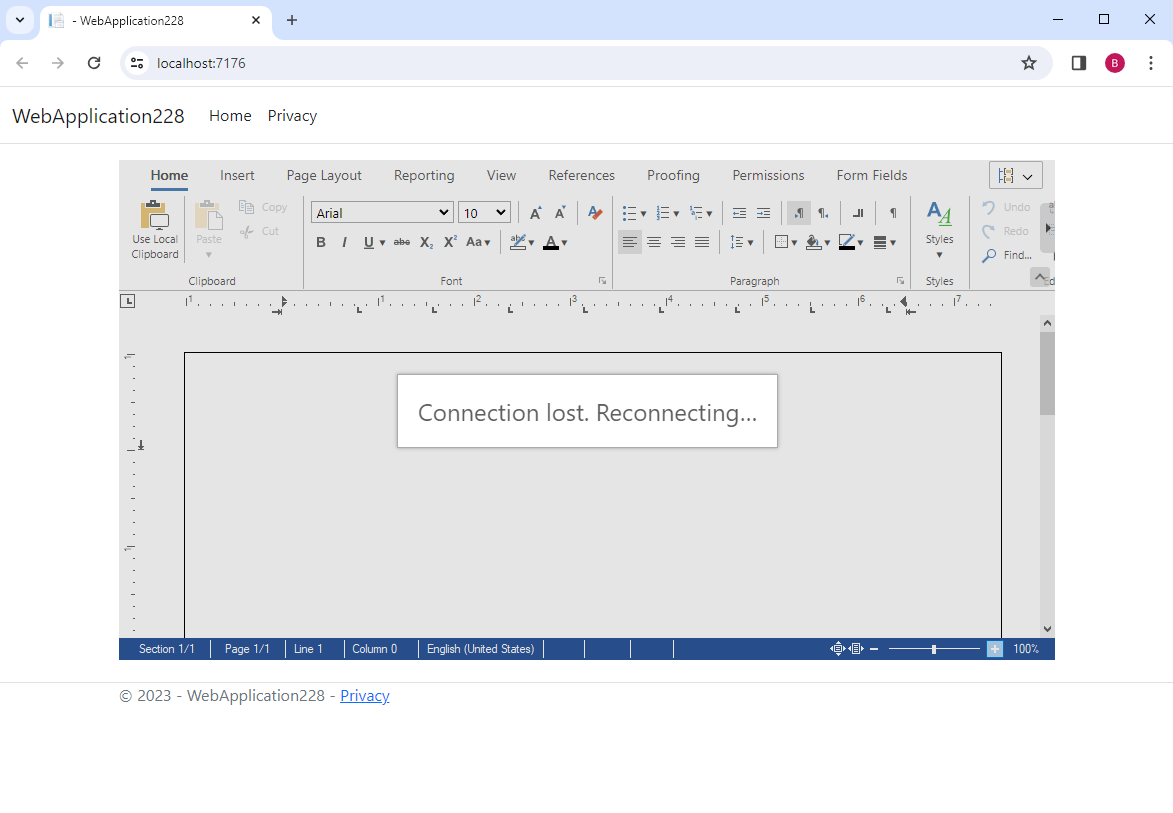Toggle strikethrough formatting

click(402, 242)
